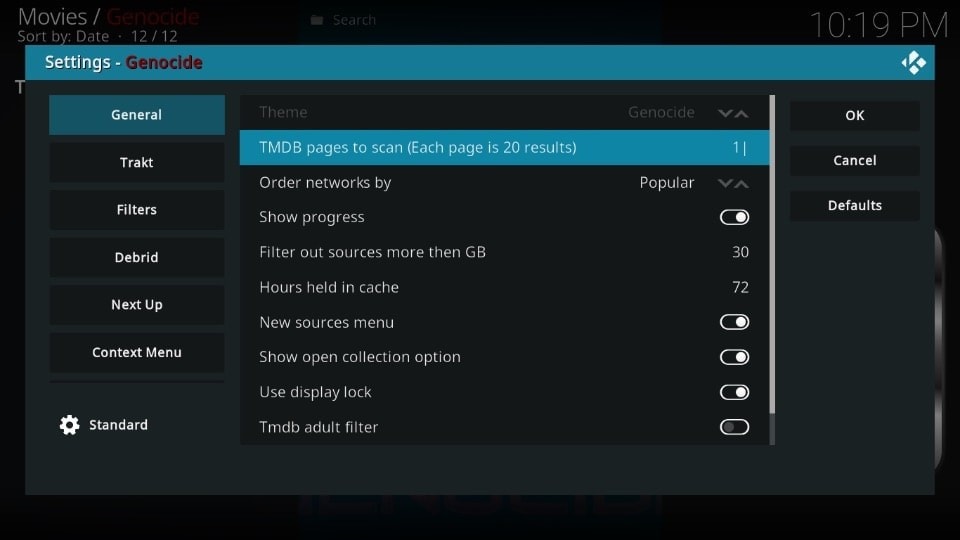
Task: Click the Theme up arrow
Action: (x=741, y=113)
